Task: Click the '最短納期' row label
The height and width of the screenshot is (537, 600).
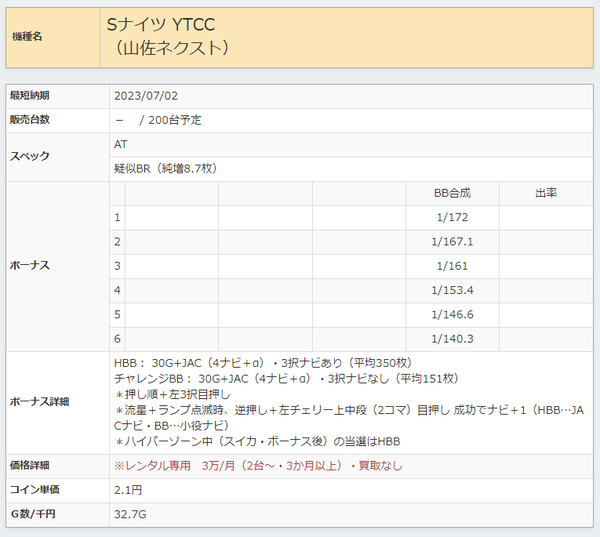Action: pyautogui.click(x=29, y=96)
